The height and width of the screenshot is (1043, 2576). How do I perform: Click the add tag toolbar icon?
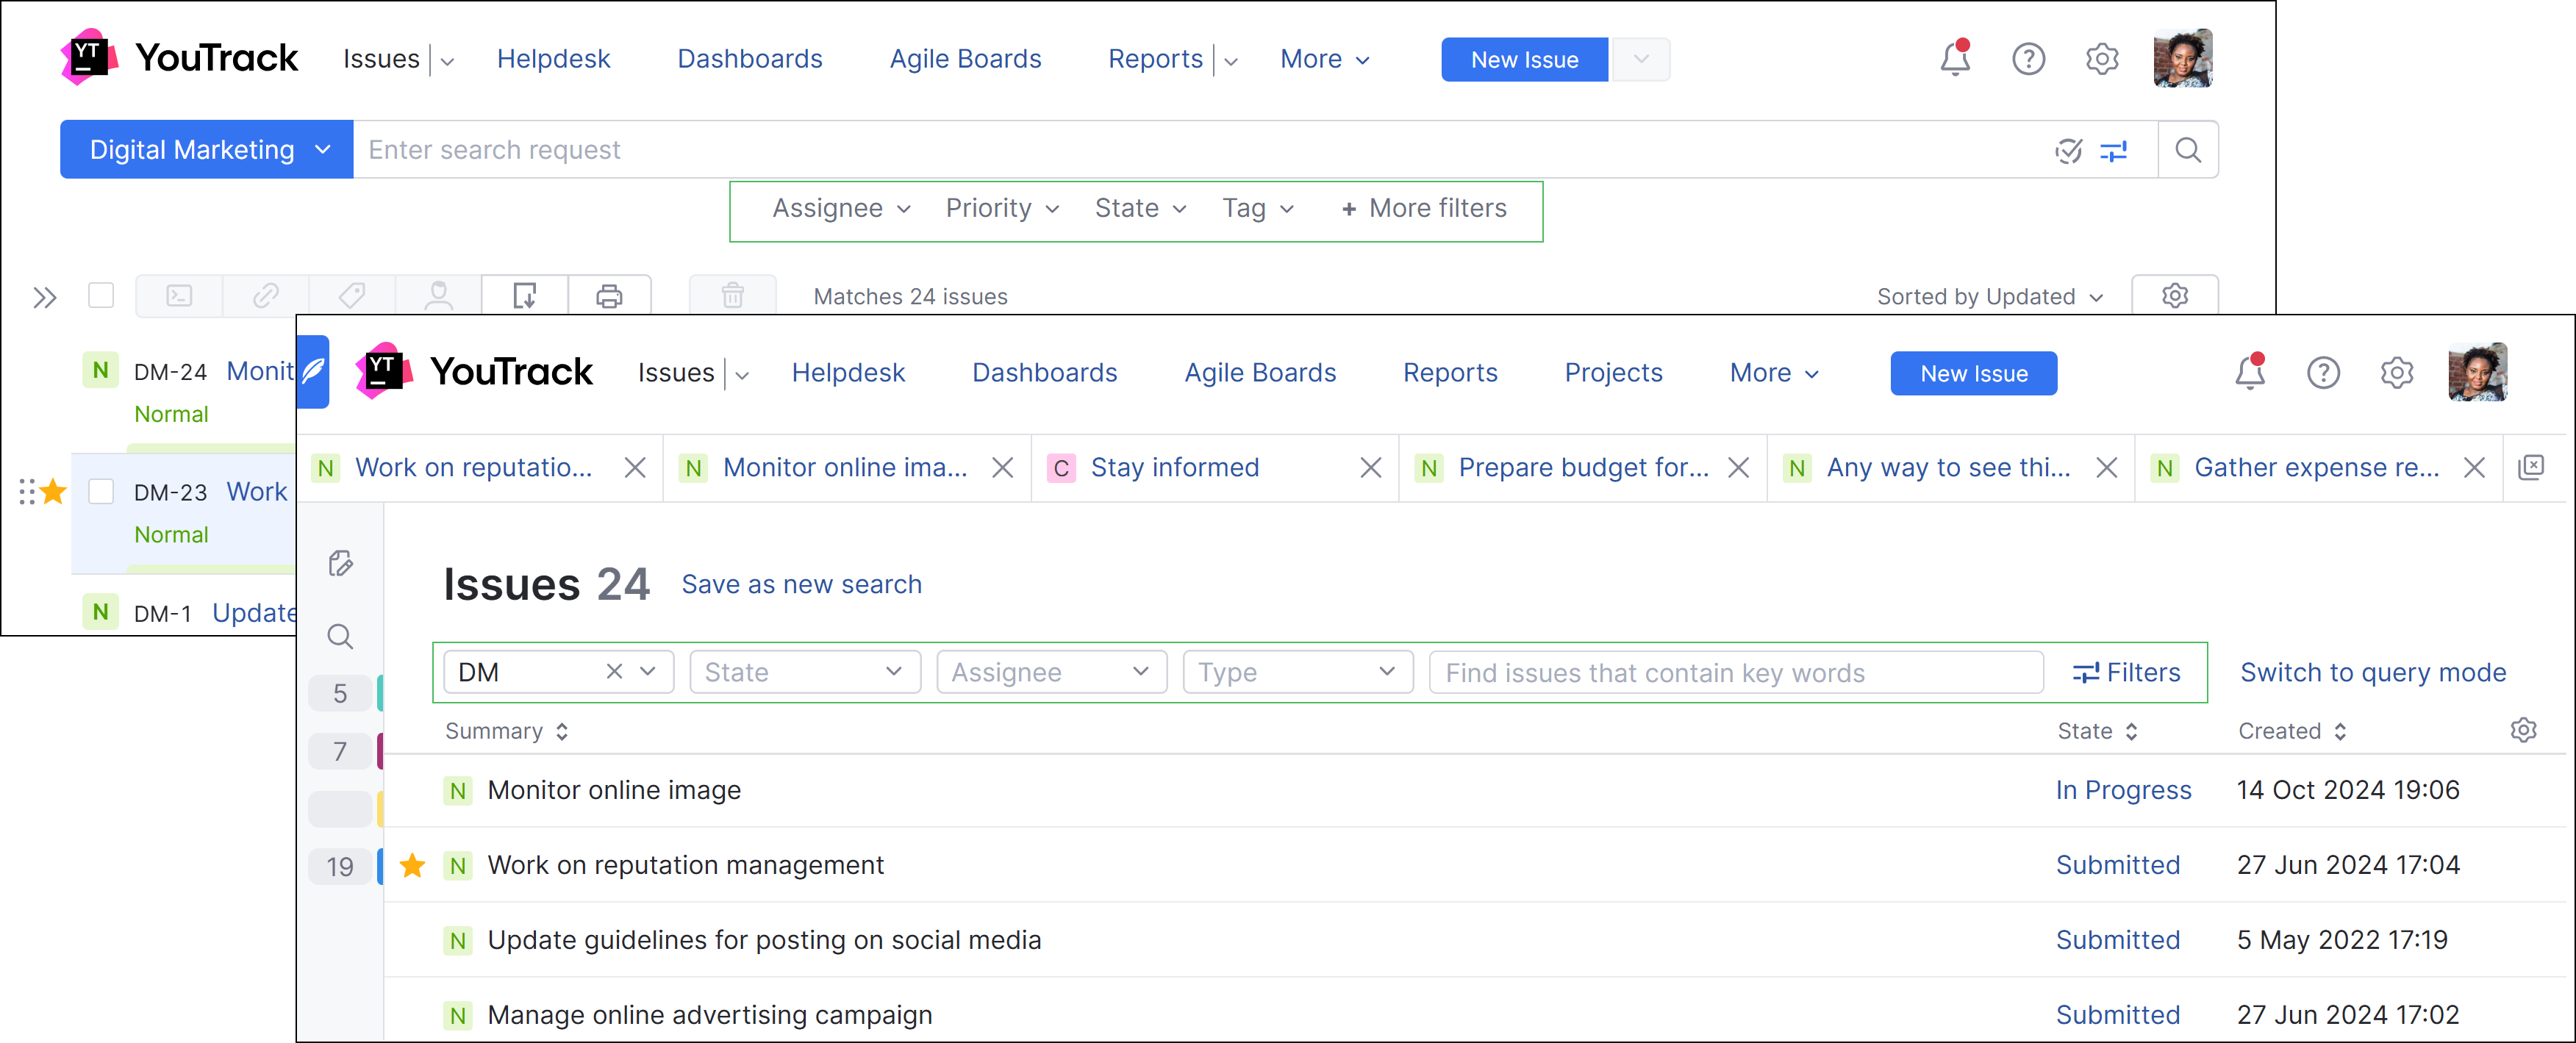click(x=351, y=296)
